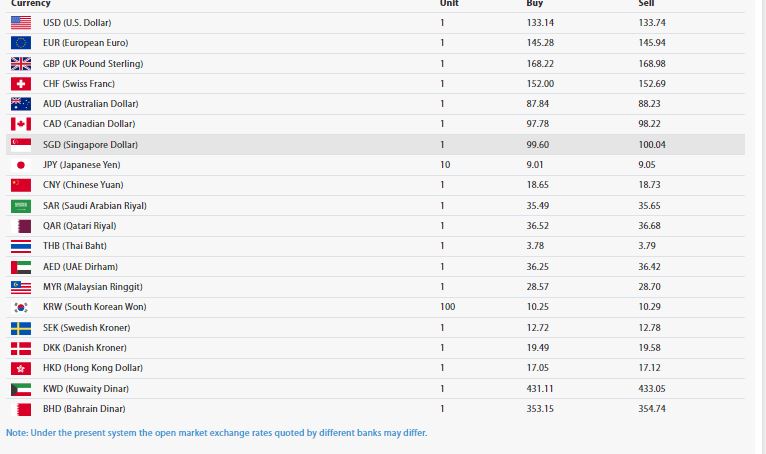Click the Buy column header

point(534,3)
